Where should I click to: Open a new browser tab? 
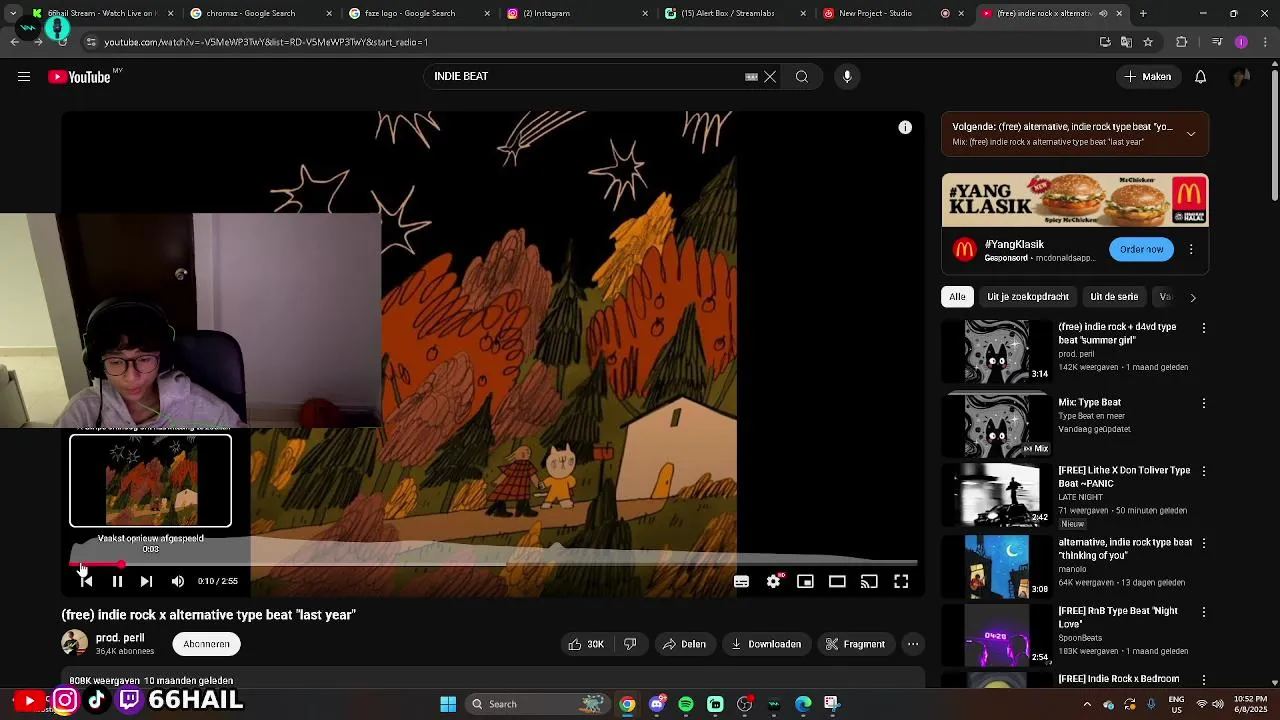[1143, 13]
